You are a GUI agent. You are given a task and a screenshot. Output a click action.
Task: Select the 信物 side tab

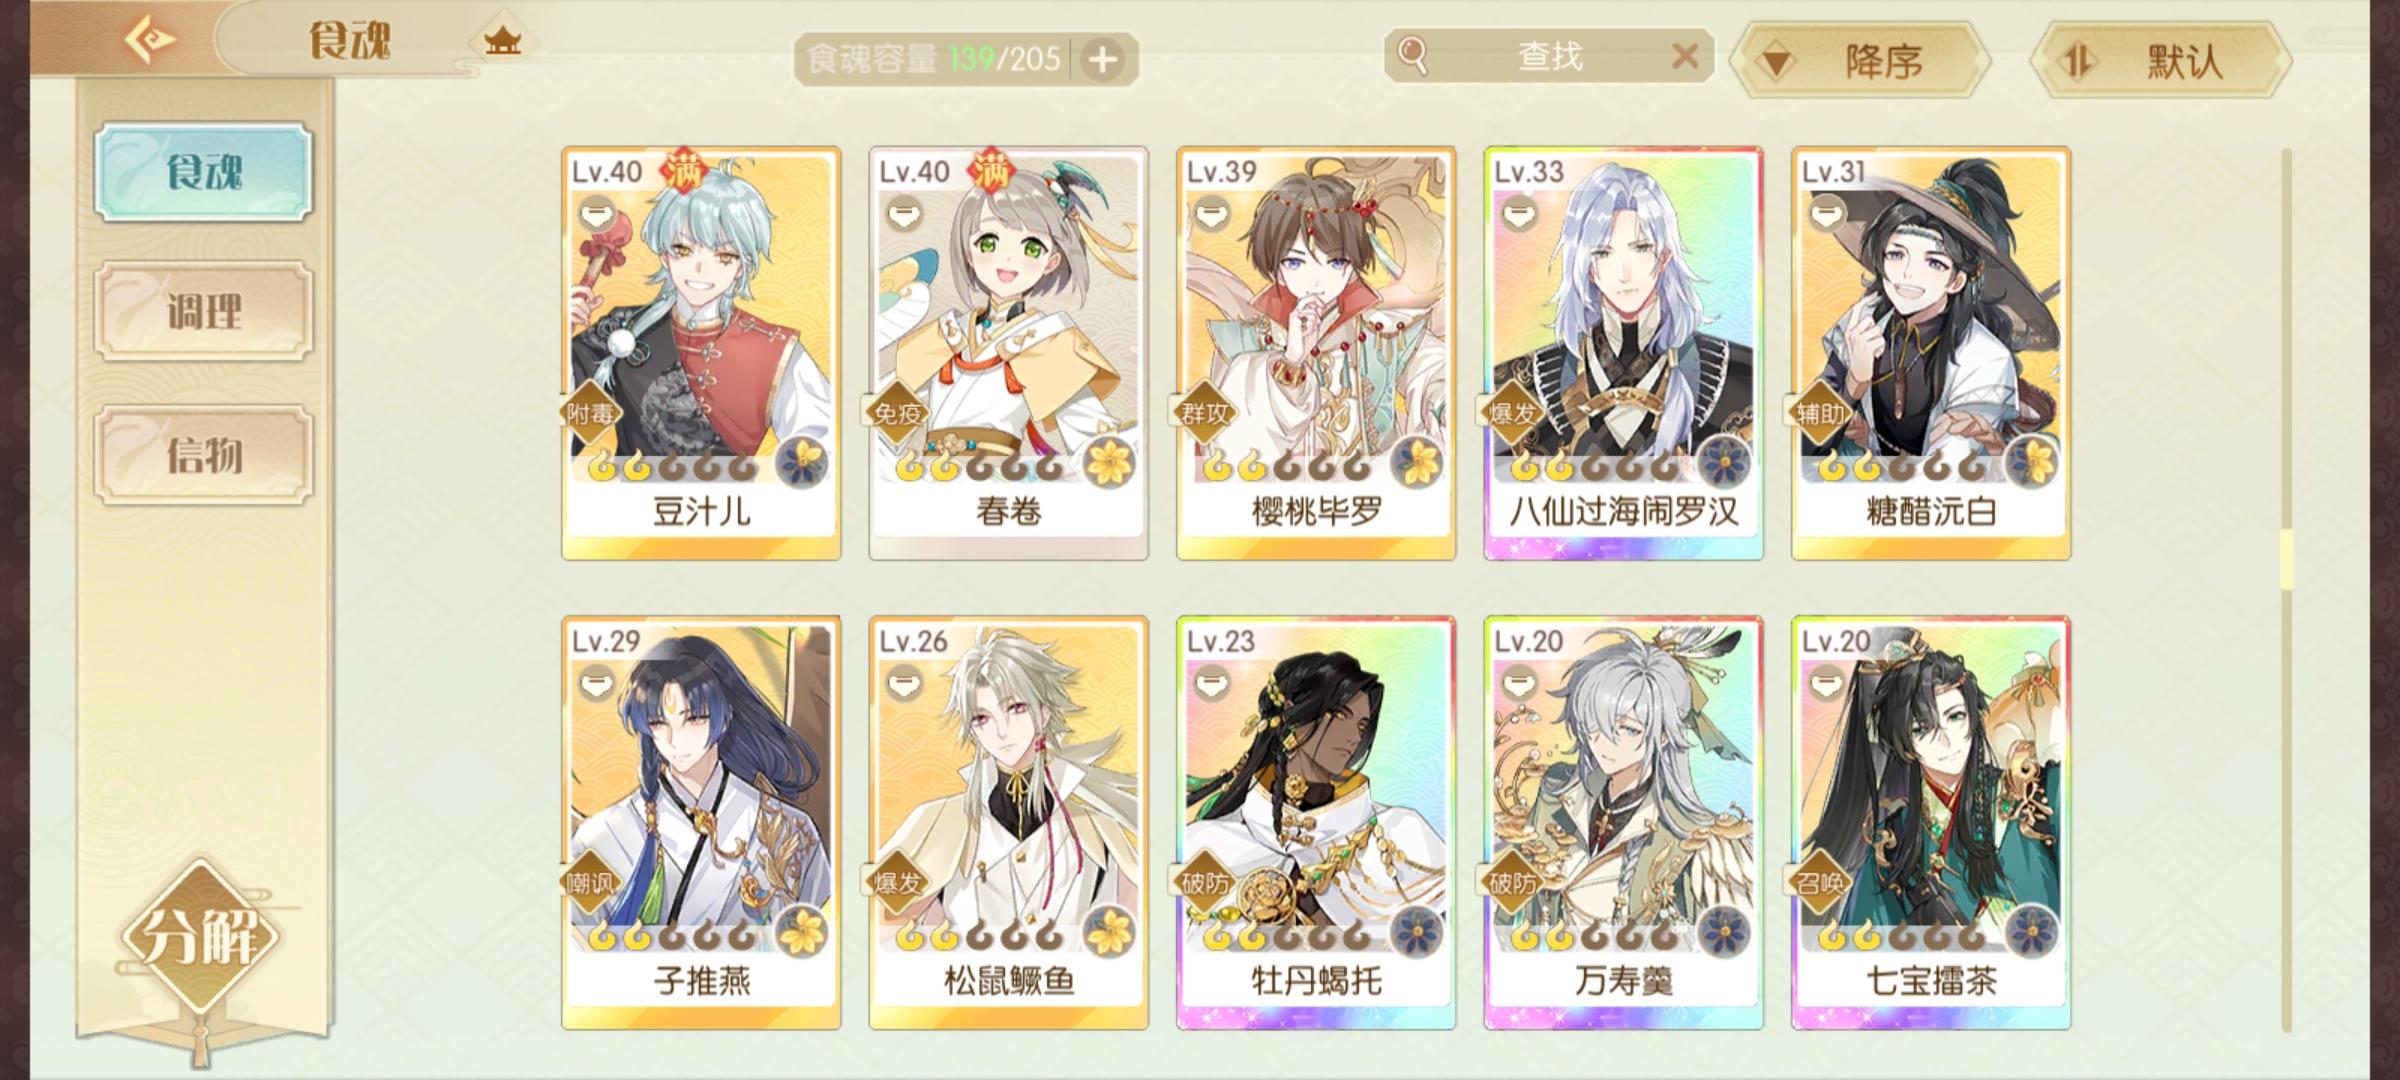(x=204, y=455)
